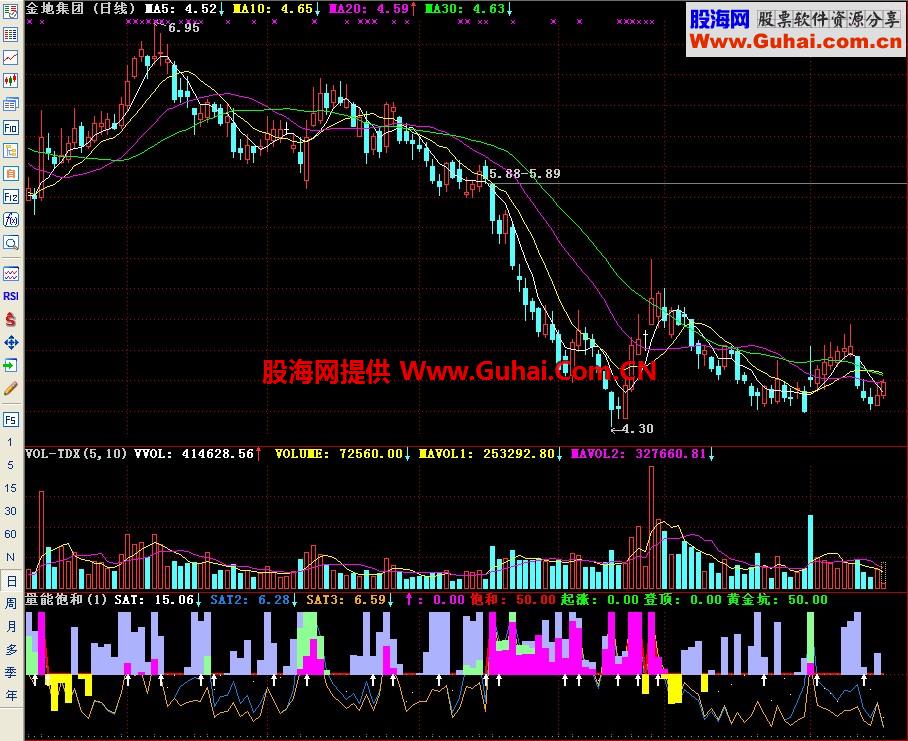The height and width of the screenshot is (741, 908).
Task: Click the green arrow import icon
Action: pyautogui.click(x=10, y=365)
